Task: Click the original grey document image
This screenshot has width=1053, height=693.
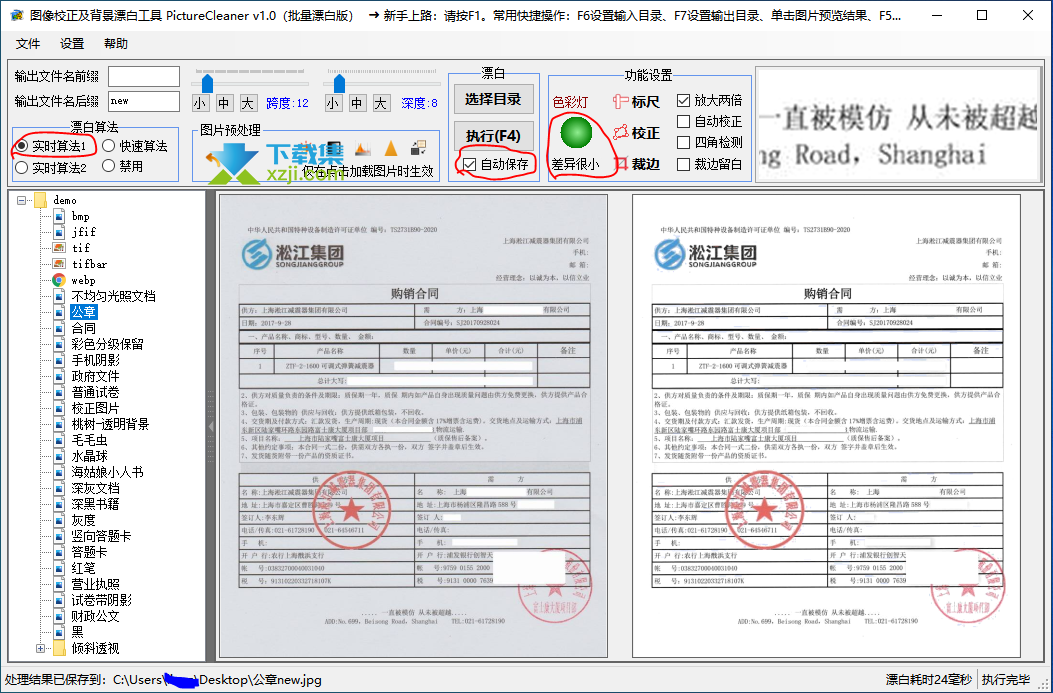Action: (414, 426)
